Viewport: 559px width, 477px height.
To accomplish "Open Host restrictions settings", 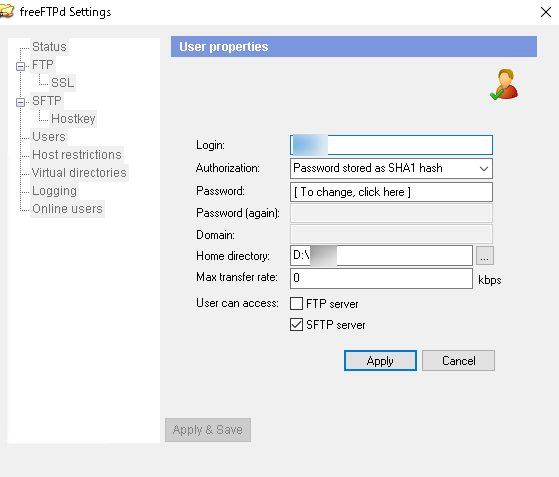I will 77,155.
